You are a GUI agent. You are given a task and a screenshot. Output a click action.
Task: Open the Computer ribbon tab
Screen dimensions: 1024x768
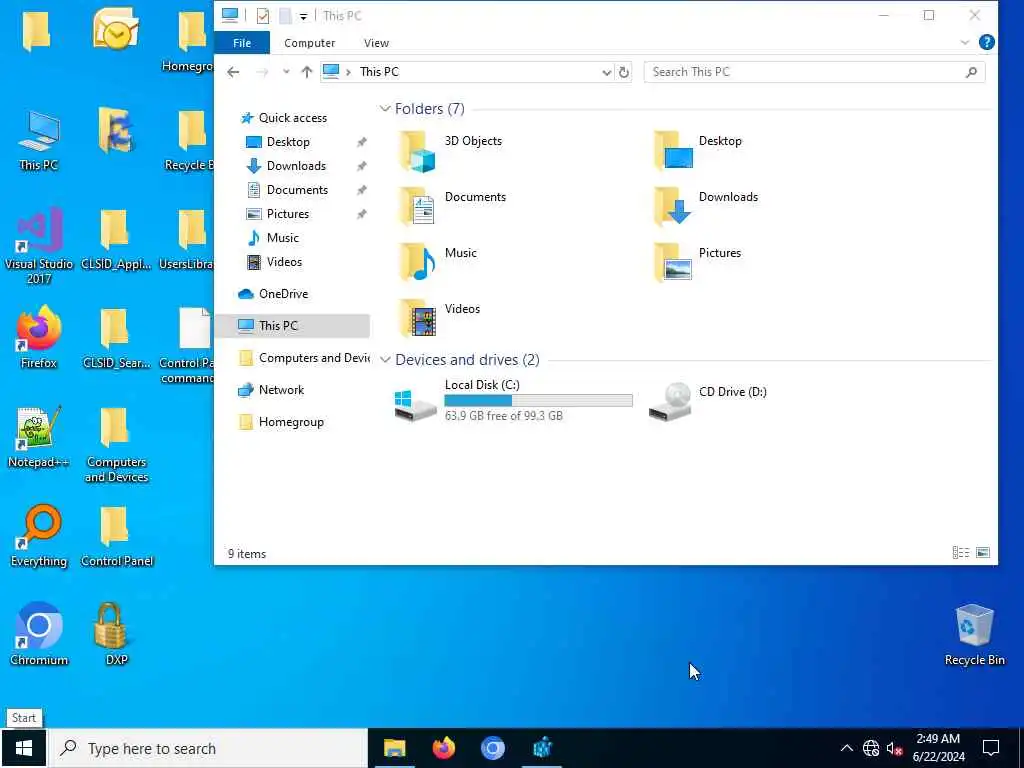tap(309, 42)
